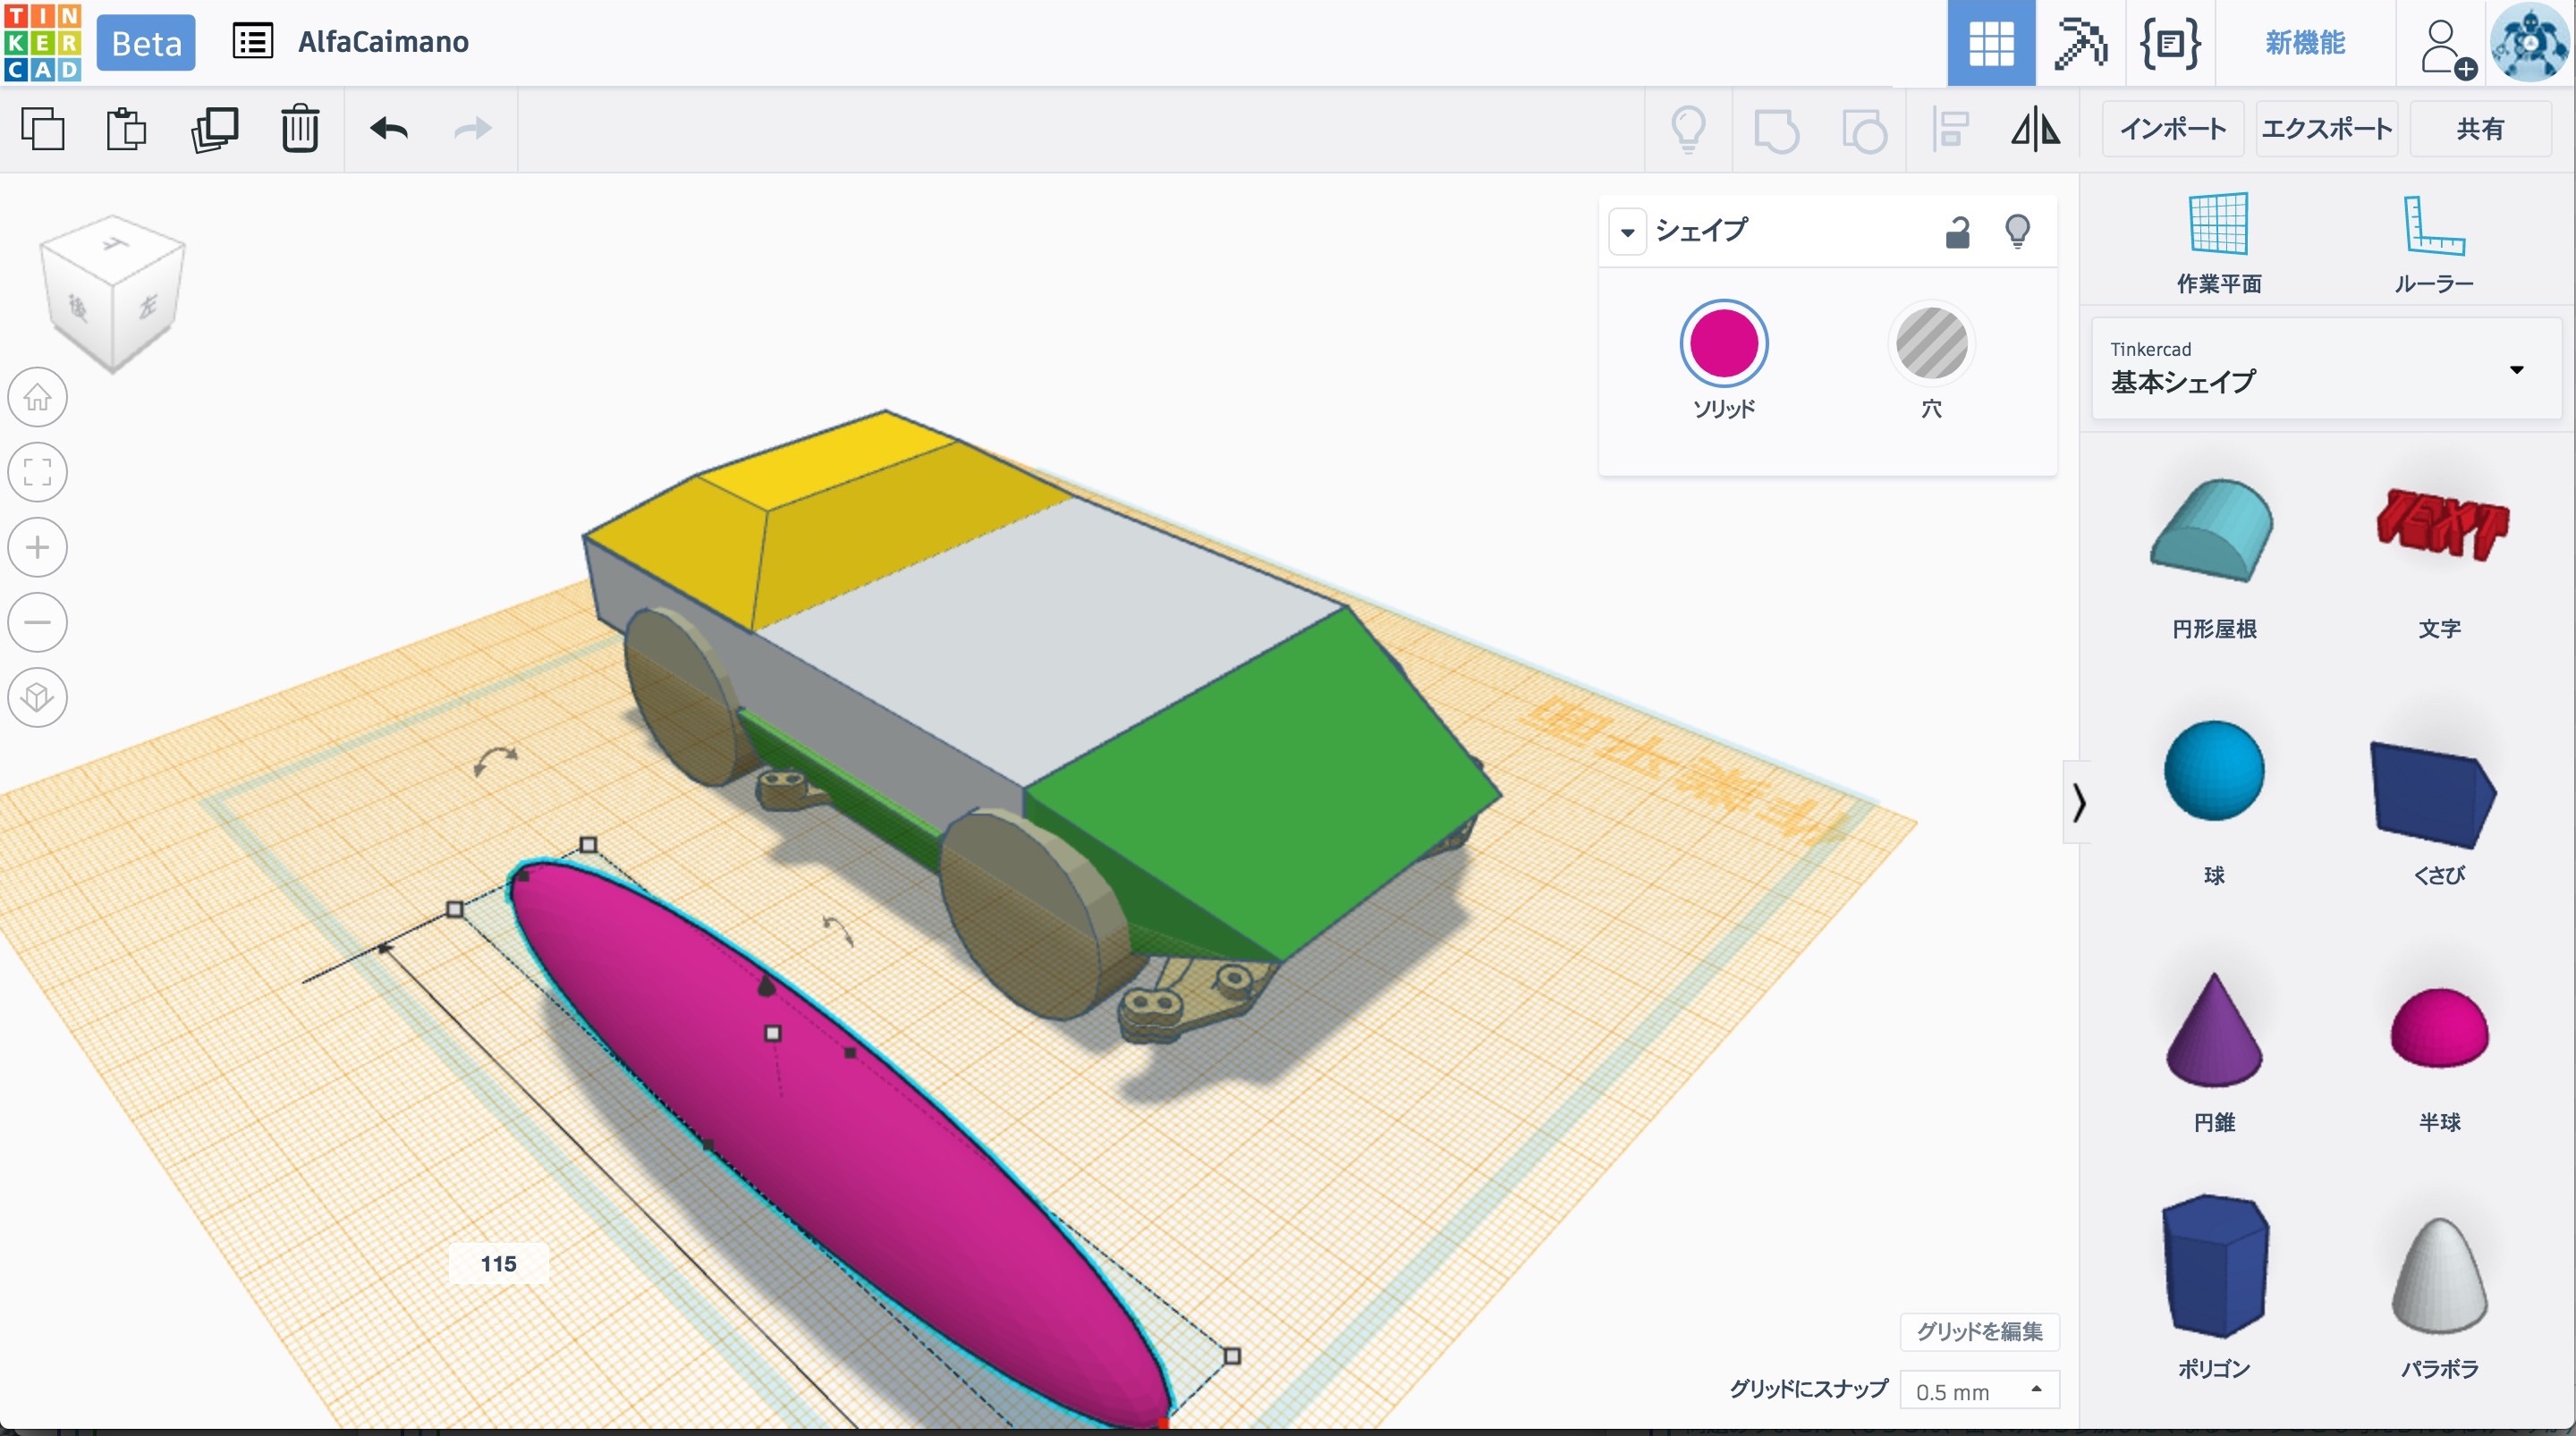Open the design list menu icon
Screen dimensions: 2576x1436
coord(252,42)
